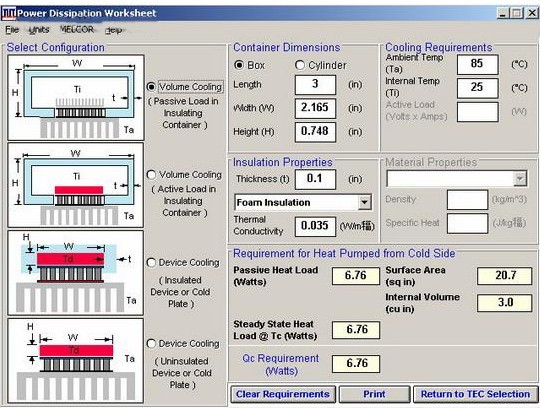Click the insulation Thickness input field
540x408 pixels.
315,179
